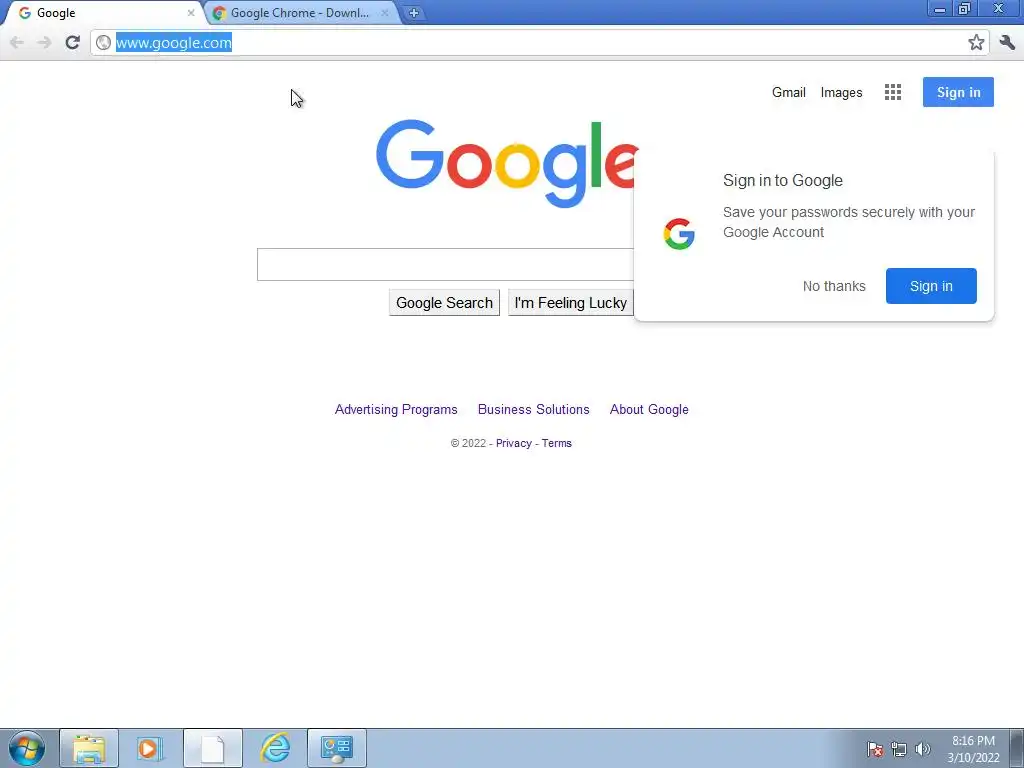
Task: Dismiss the popup with No thanks
Action: tap(834, 286)
